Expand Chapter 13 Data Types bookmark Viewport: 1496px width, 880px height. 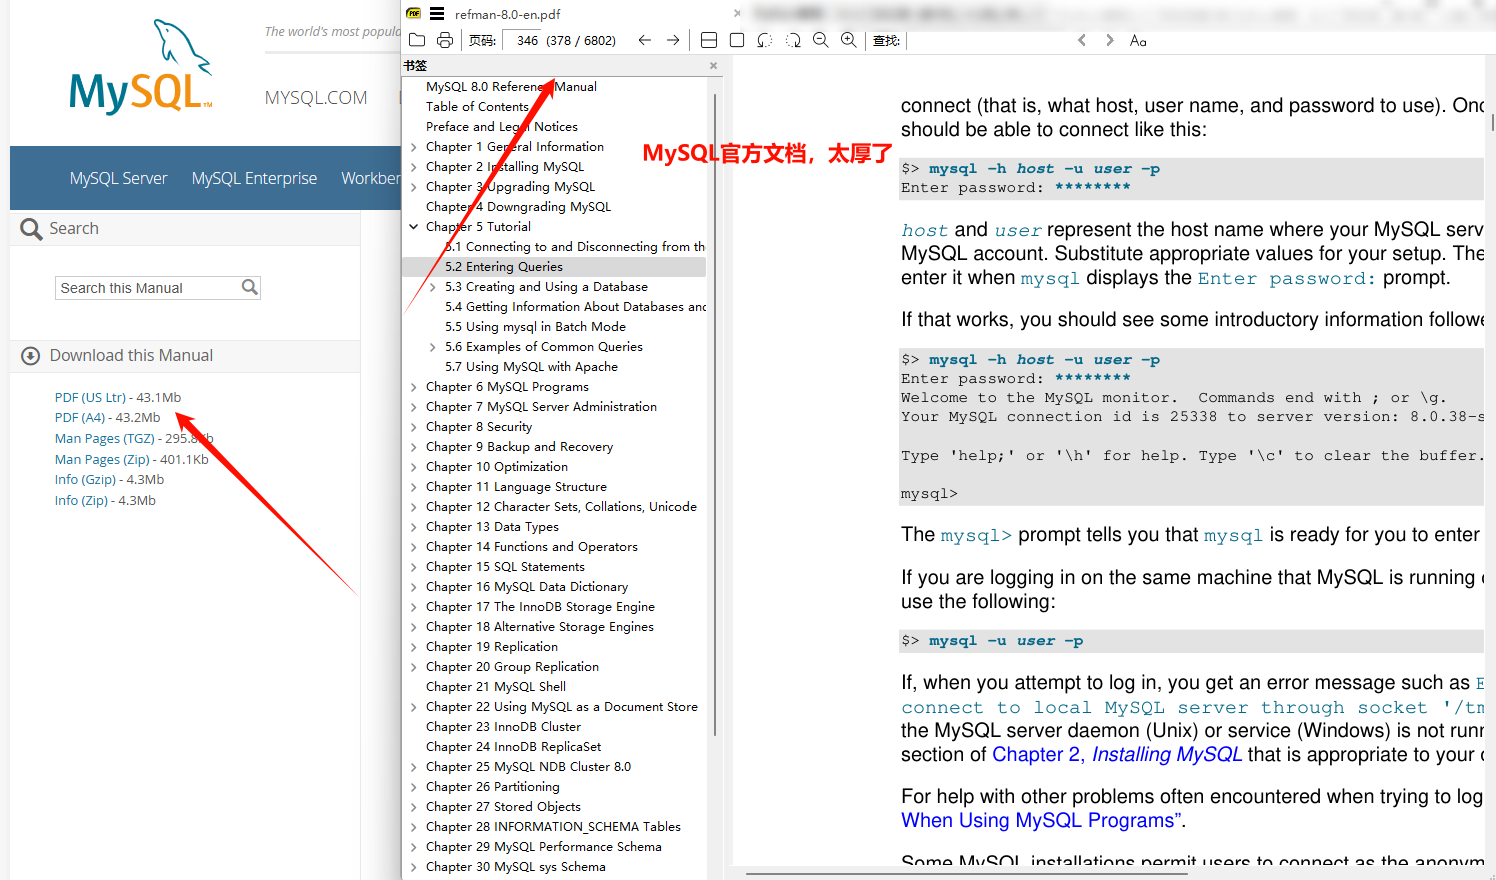point(414,527)
